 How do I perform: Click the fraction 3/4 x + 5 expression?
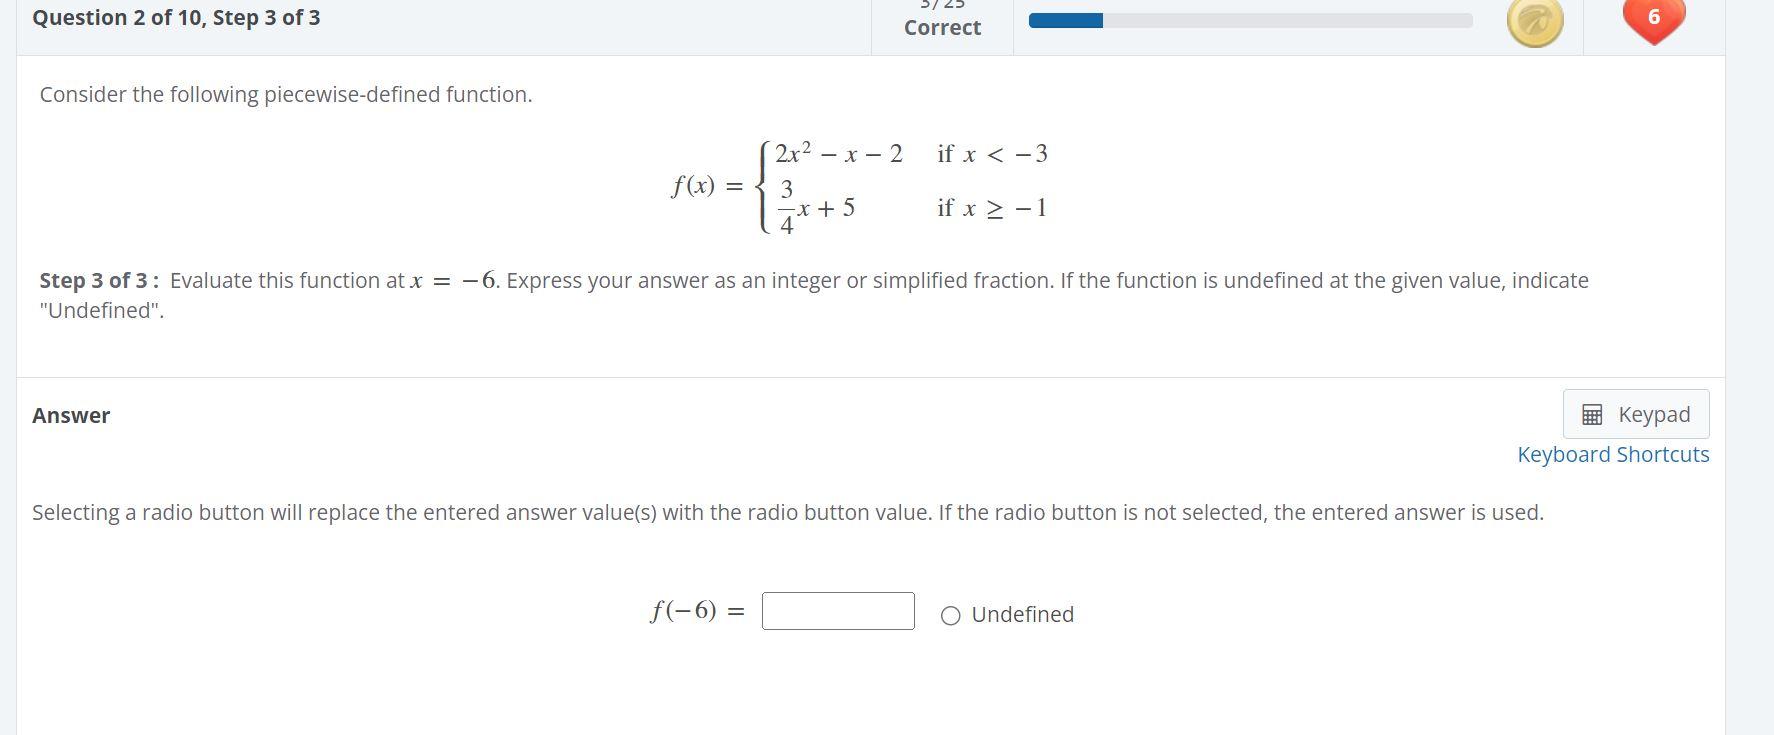coord(816,206)
